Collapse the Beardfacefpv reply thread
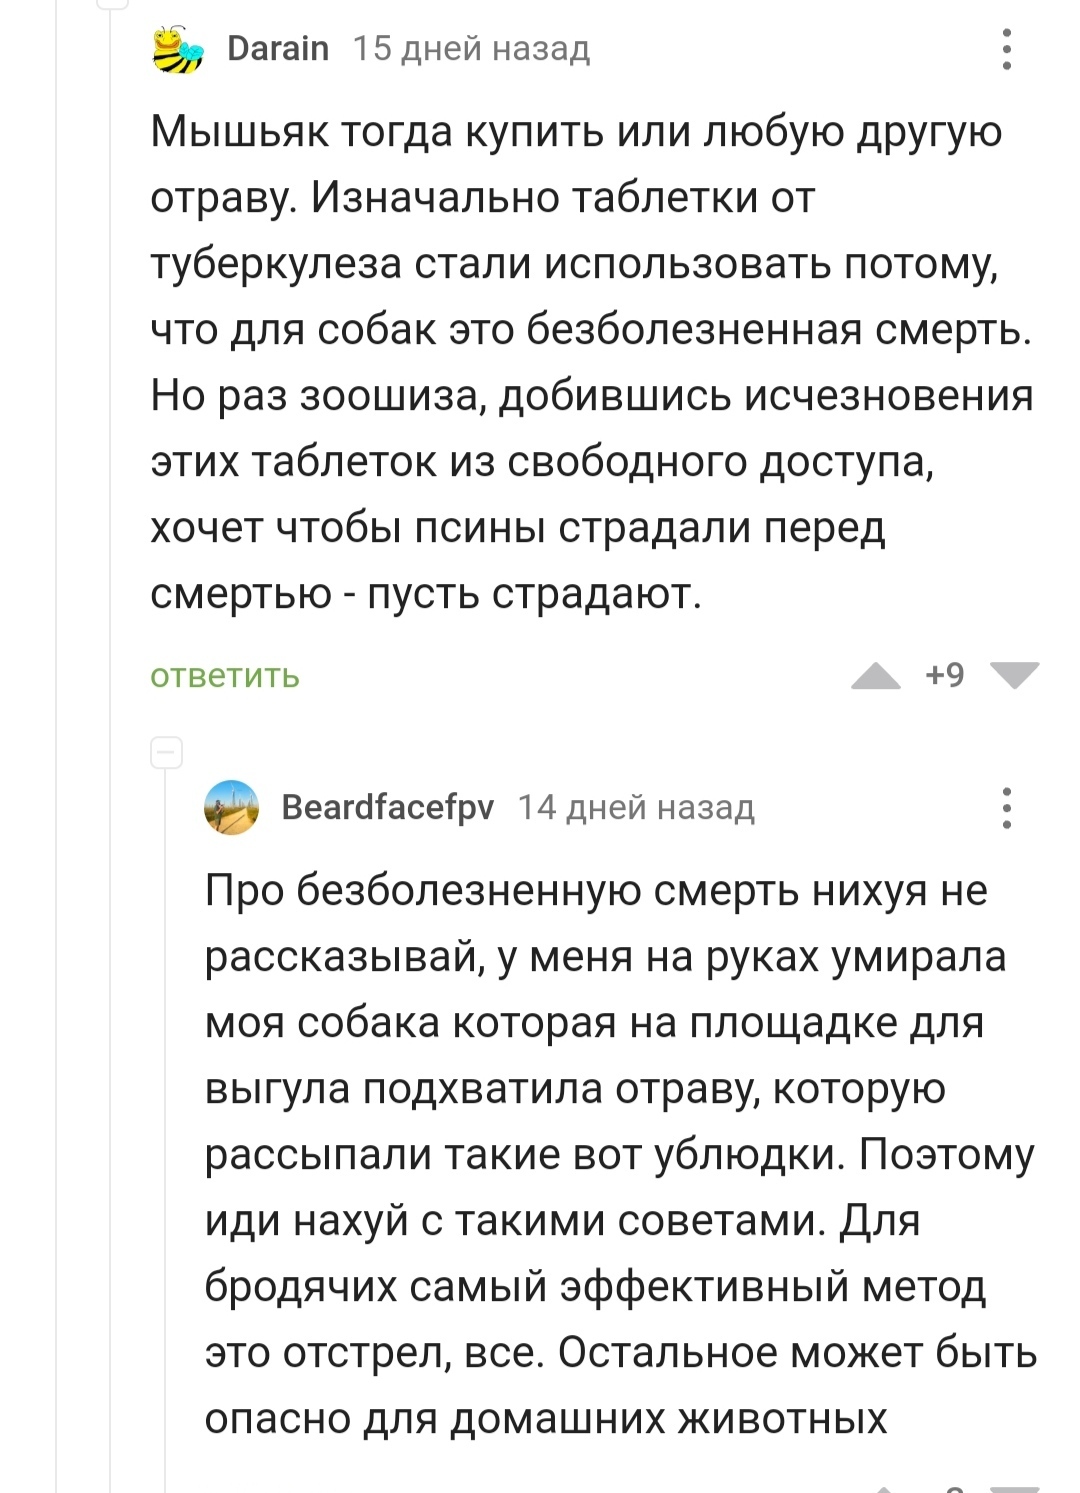 [166, 752]
